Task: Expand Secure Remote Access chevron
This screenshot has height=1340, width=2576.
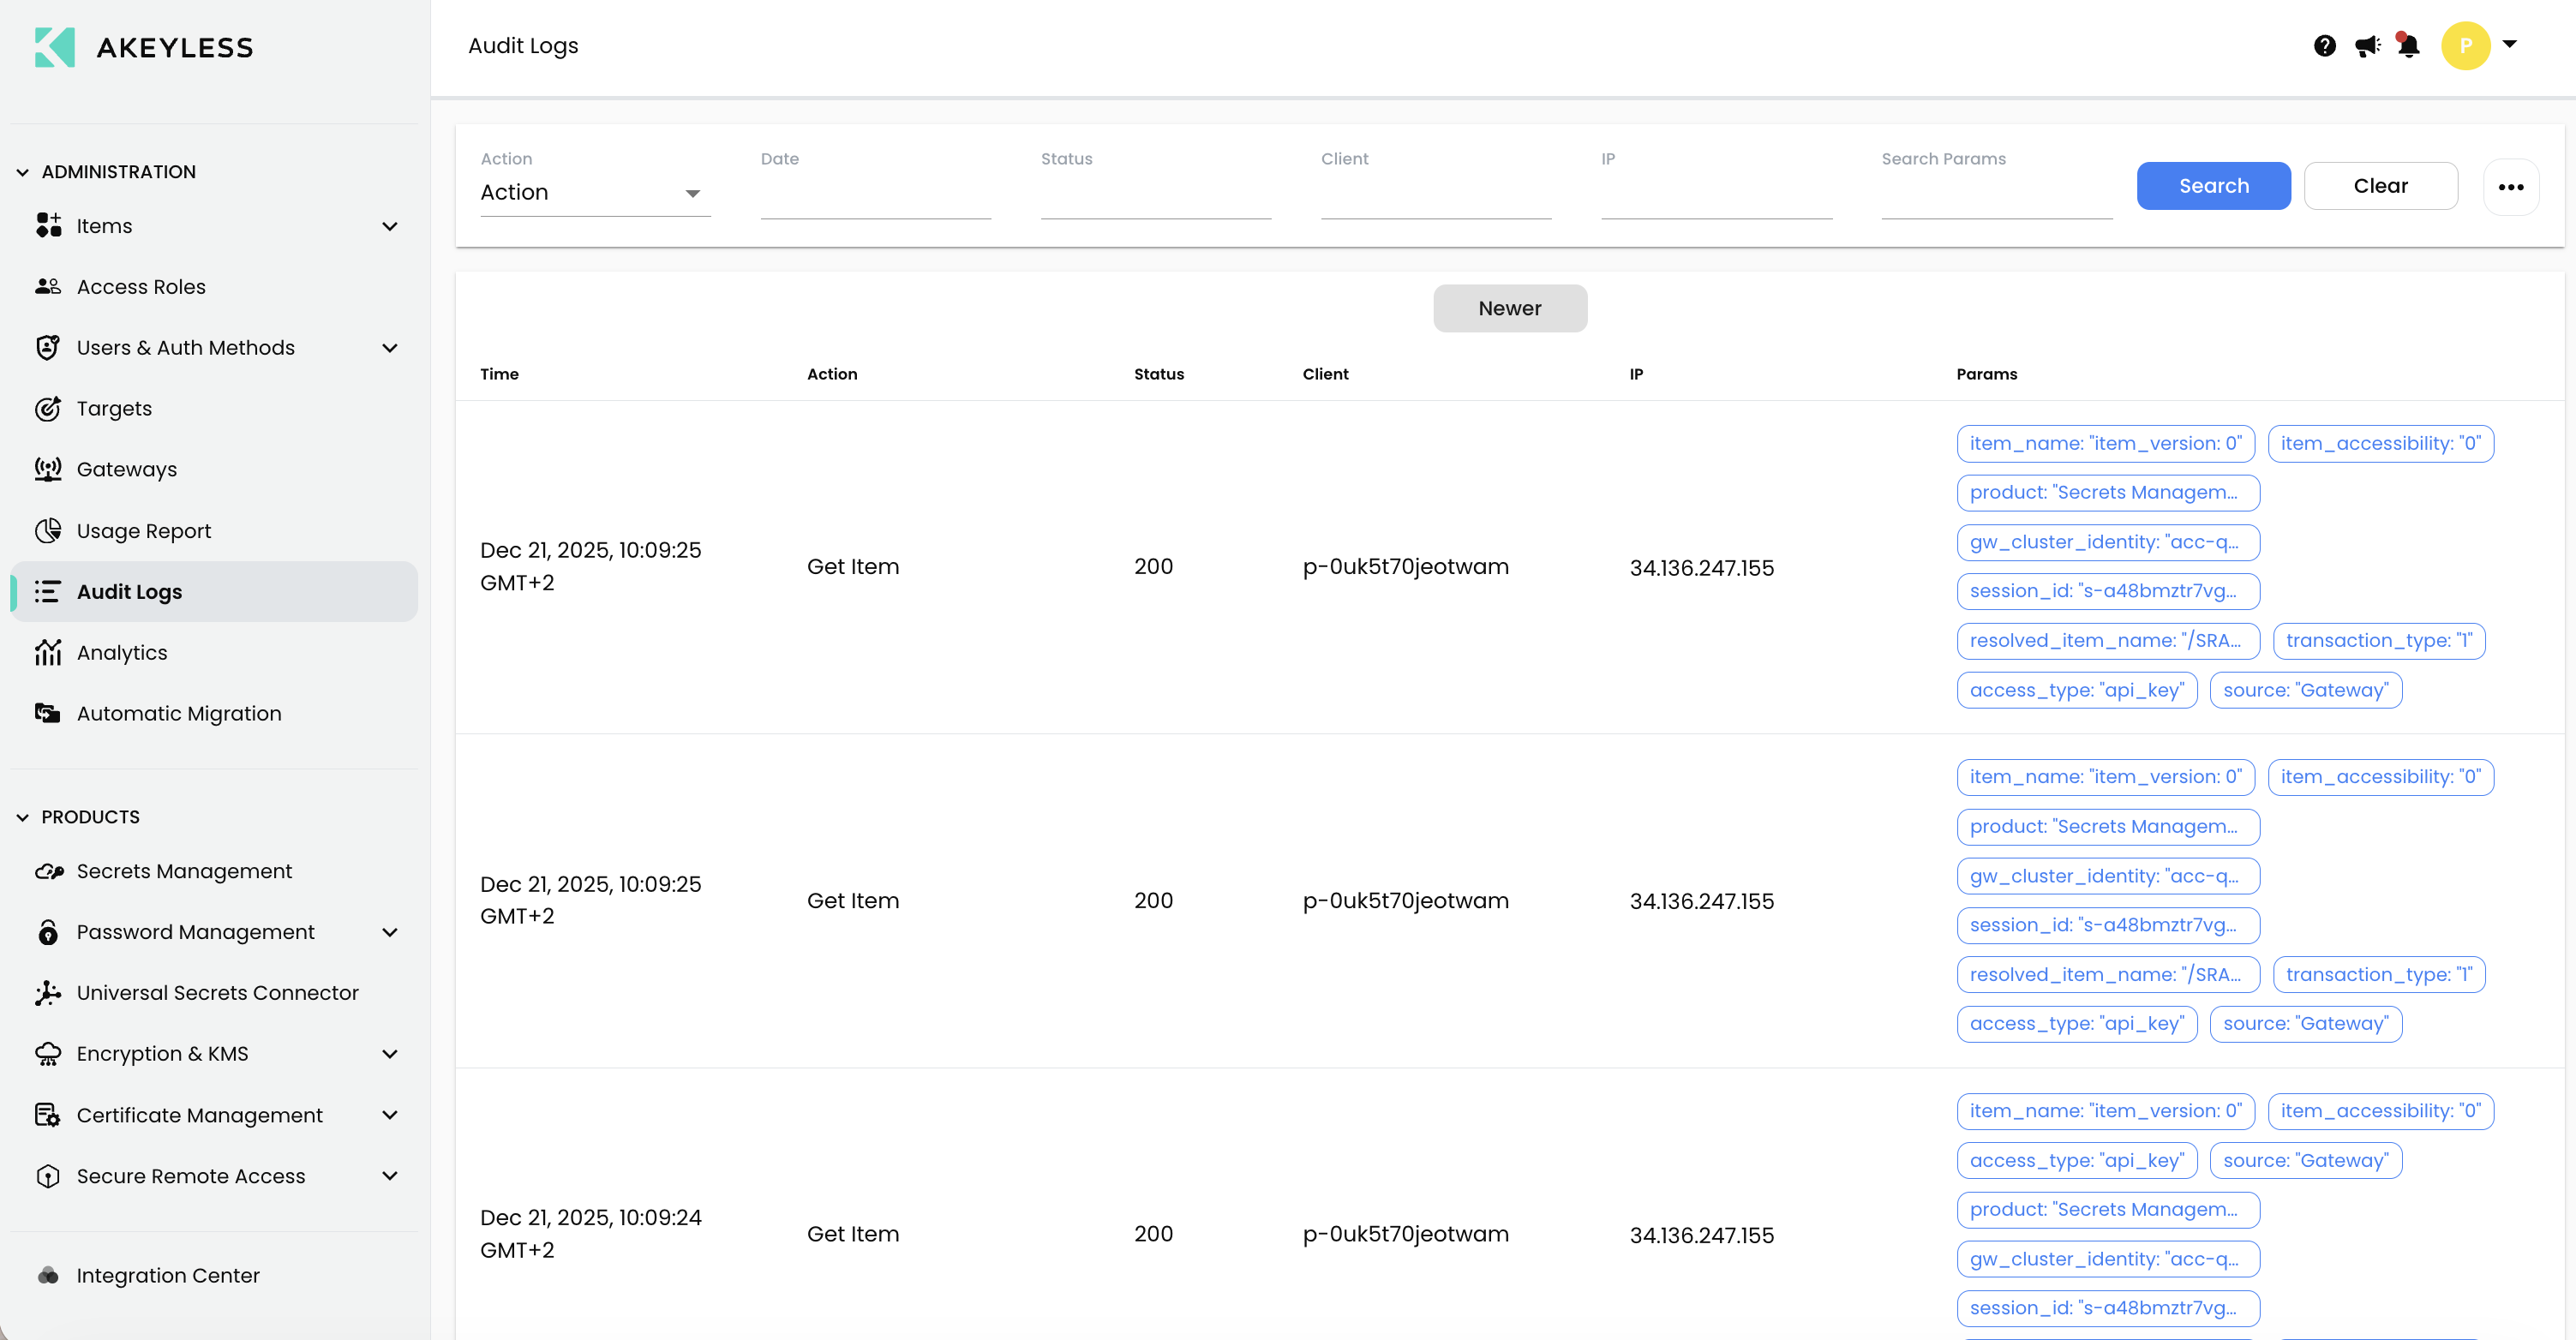Action: pyautogui.click(x=390, y=1176)
